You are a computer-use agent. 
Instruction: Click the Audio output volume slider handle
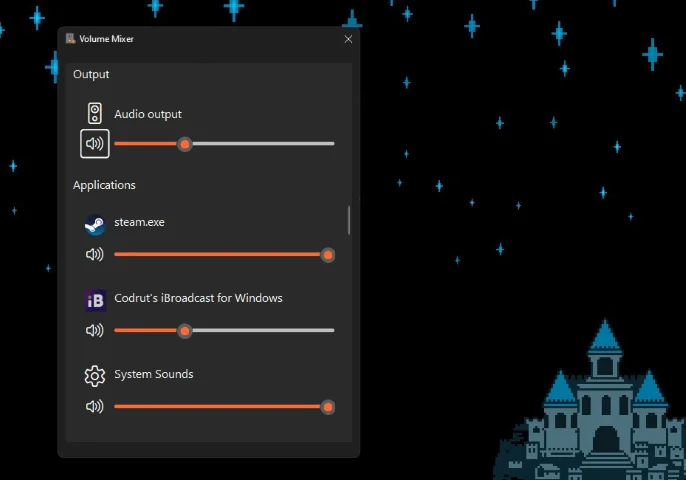pos(185,144)
